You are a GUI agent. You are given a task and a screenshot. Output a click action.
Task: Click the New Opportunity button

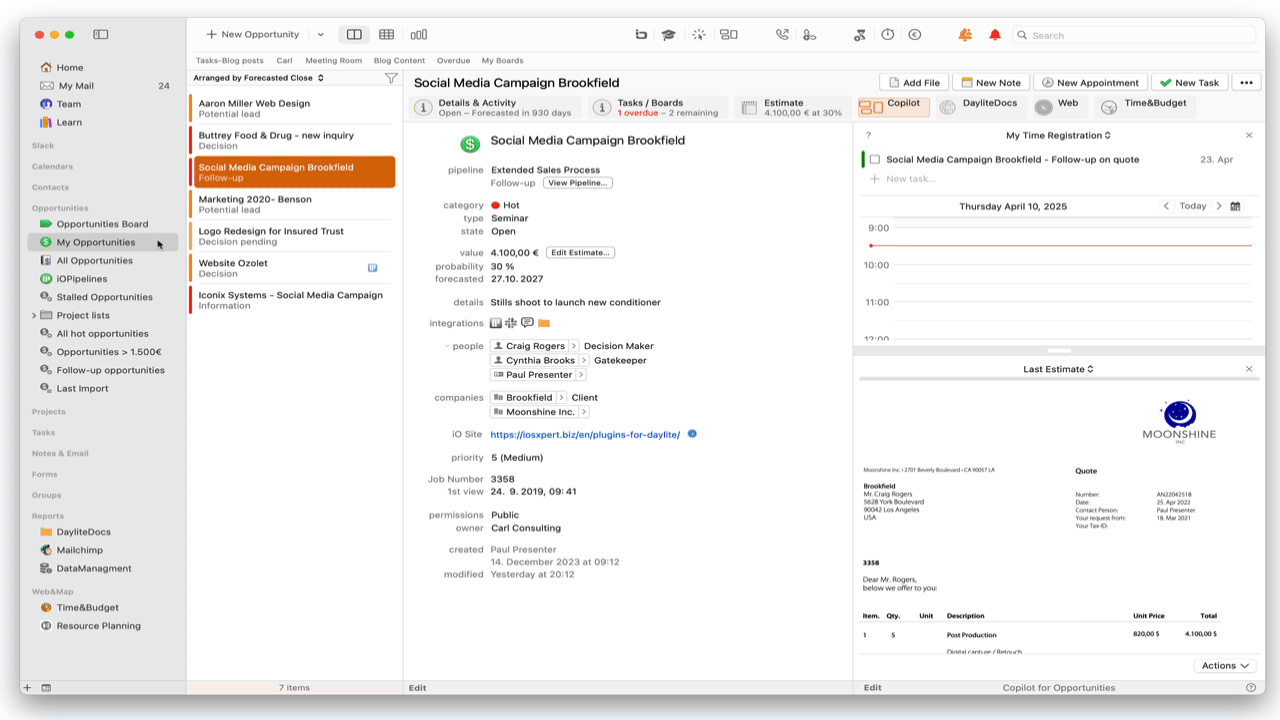pos(252,34)
